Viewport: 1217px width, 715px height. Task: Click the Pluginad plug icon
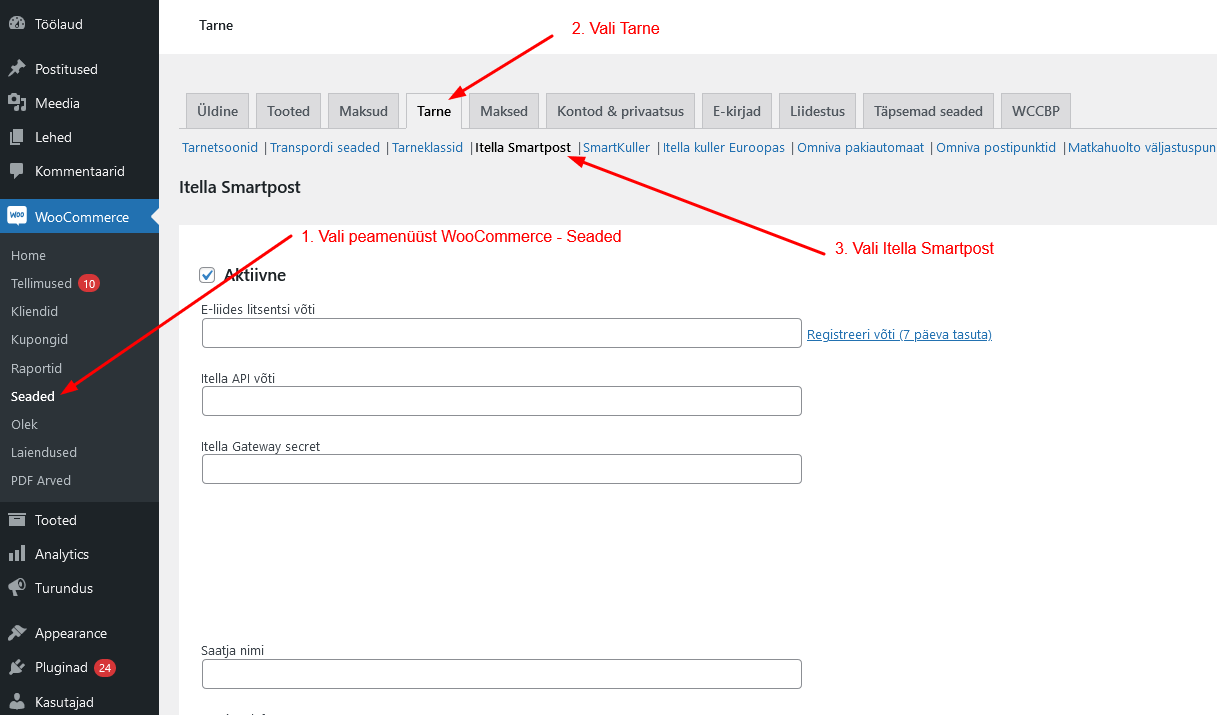17,667
